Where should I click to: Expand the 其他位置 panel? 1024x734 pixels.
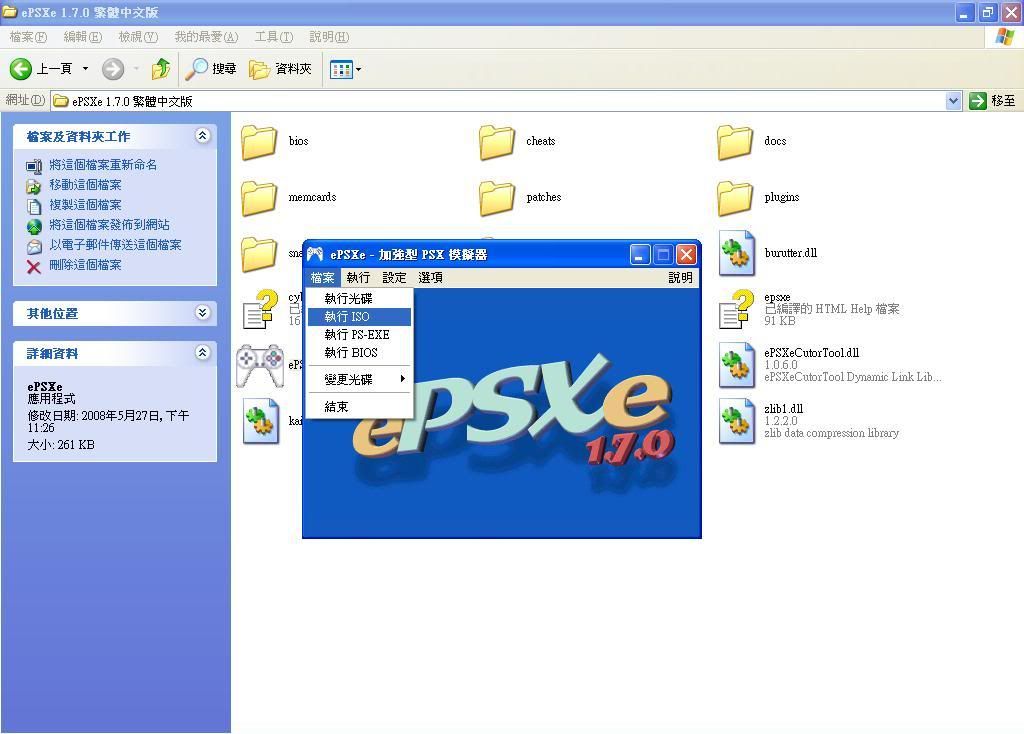(202, 312)
